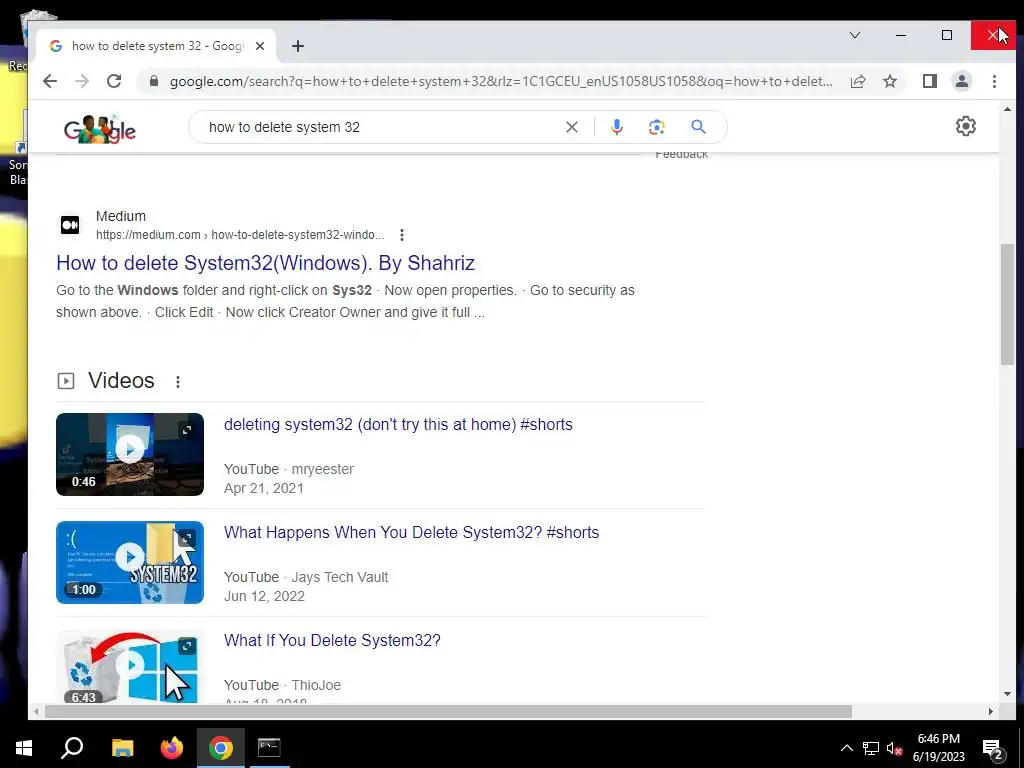
Task: Clear the search box with the X
Action: 571,127
